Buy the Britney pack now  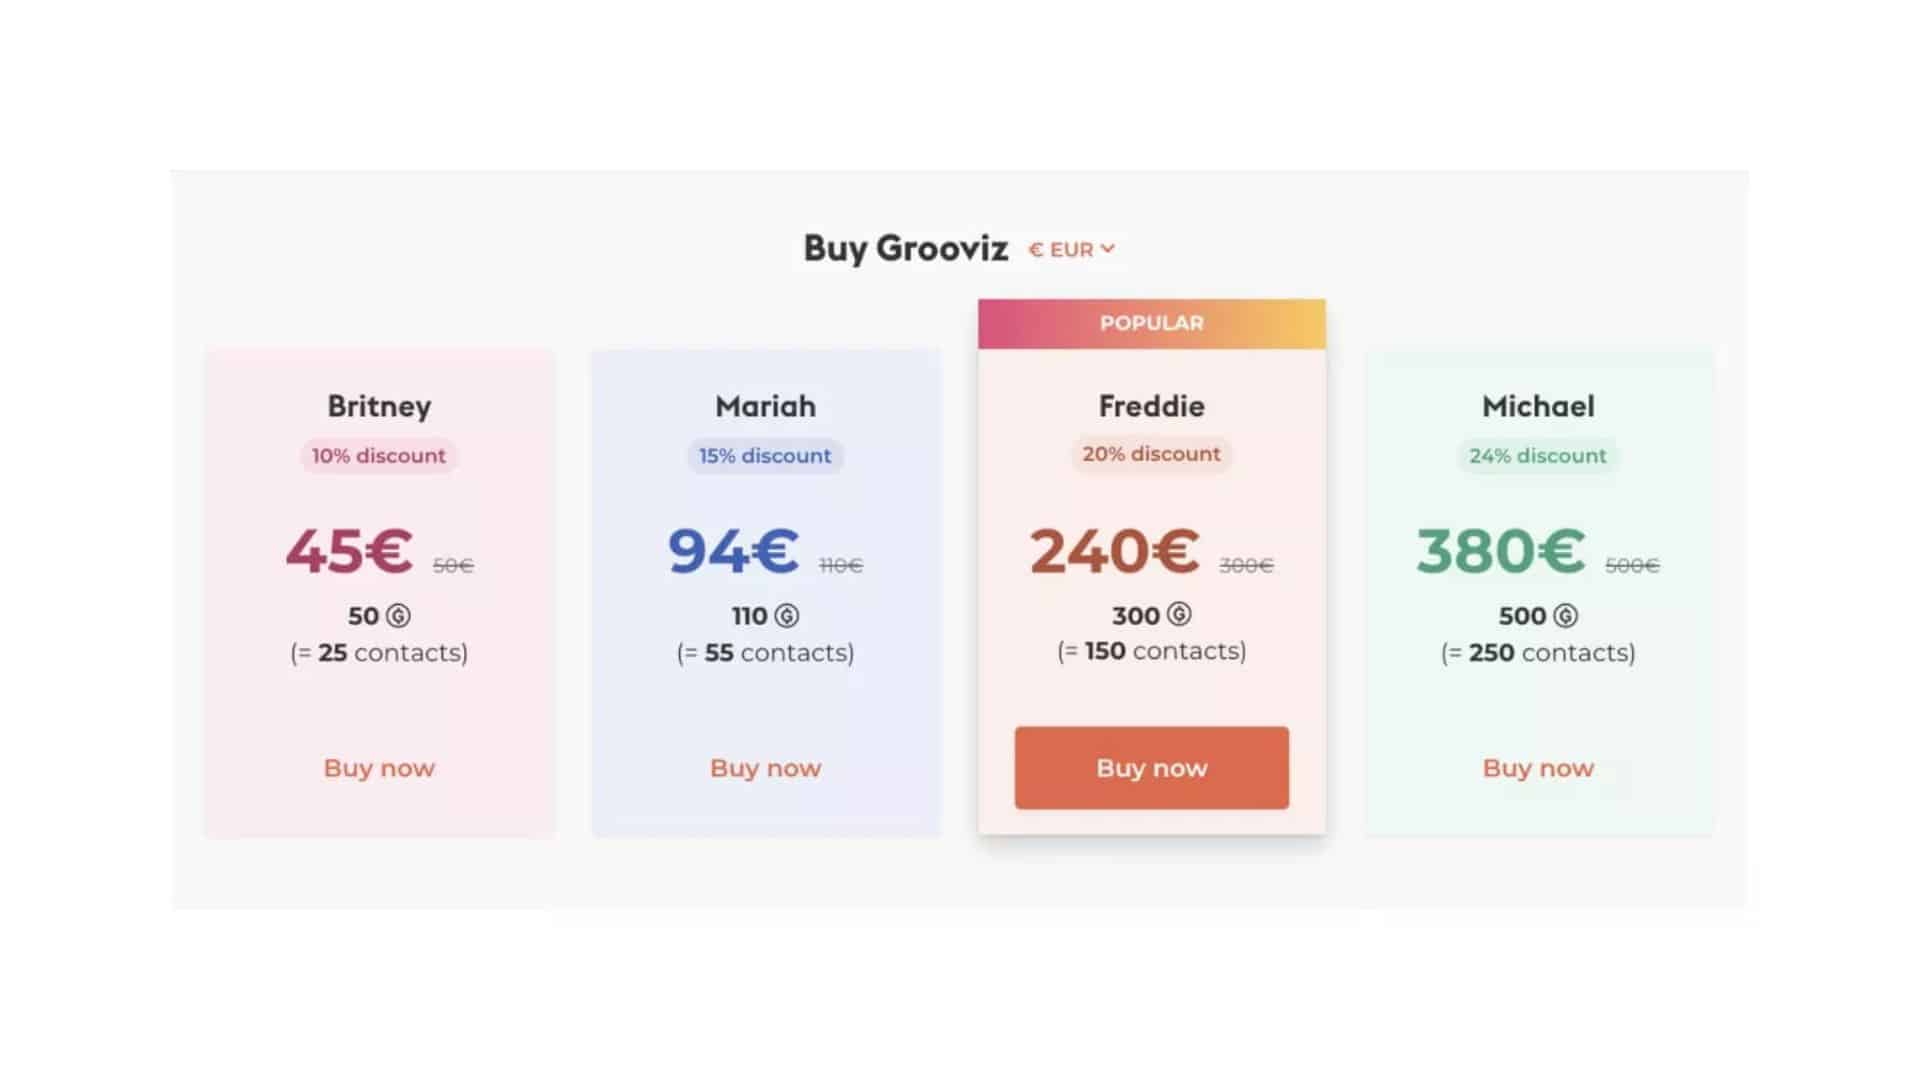tap(379, 768)
